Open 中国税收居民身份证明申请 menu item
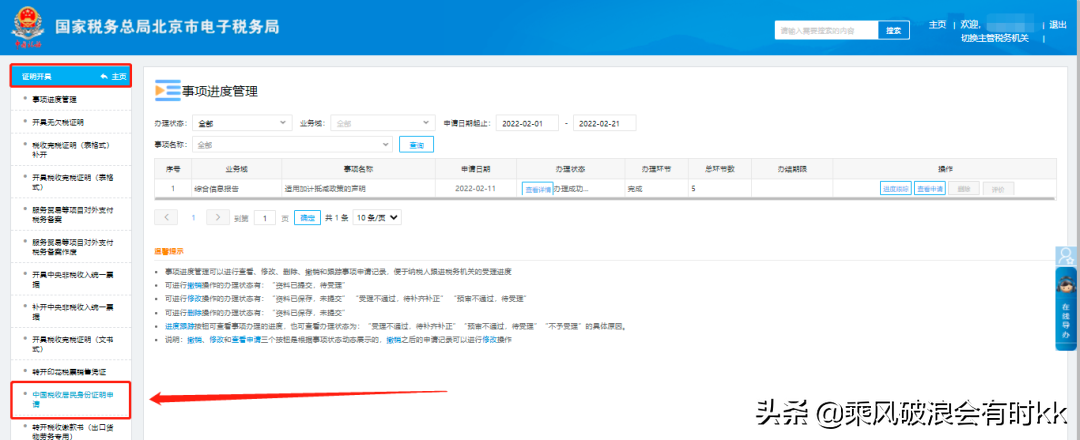The height and width of the screenshot is (440, 1080). 72,399
